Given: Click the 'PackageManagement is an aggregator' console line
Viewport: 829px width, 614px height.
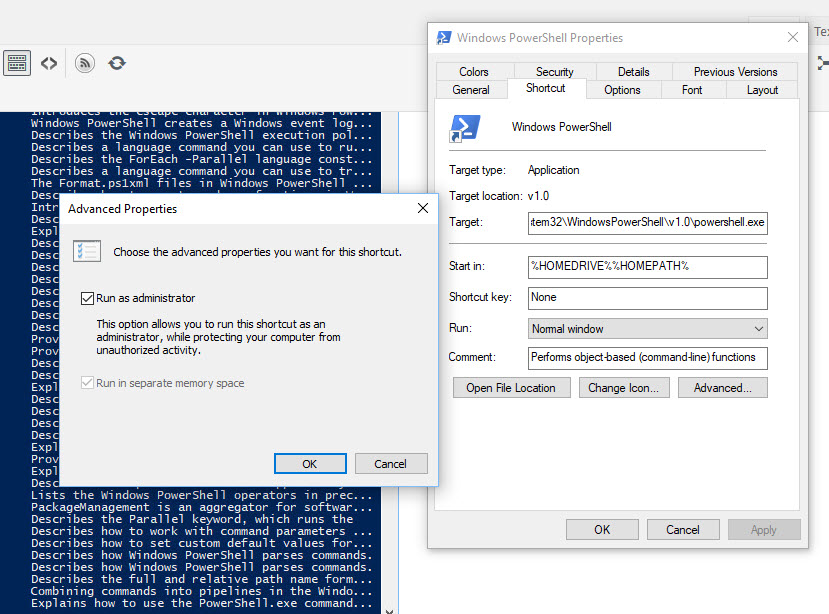Looking at the screenshot, I should pyautogui.click(x=201, y=507).
